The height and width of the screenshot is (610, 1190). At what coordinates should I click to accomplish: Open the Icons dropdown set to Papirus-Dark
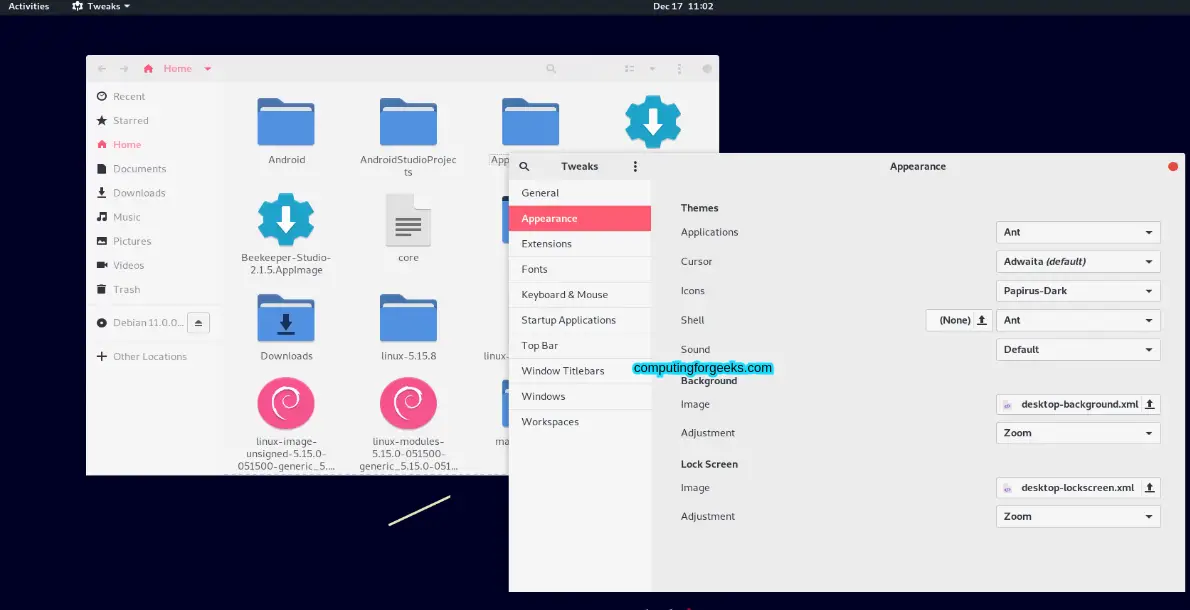tap(1077, 290)
